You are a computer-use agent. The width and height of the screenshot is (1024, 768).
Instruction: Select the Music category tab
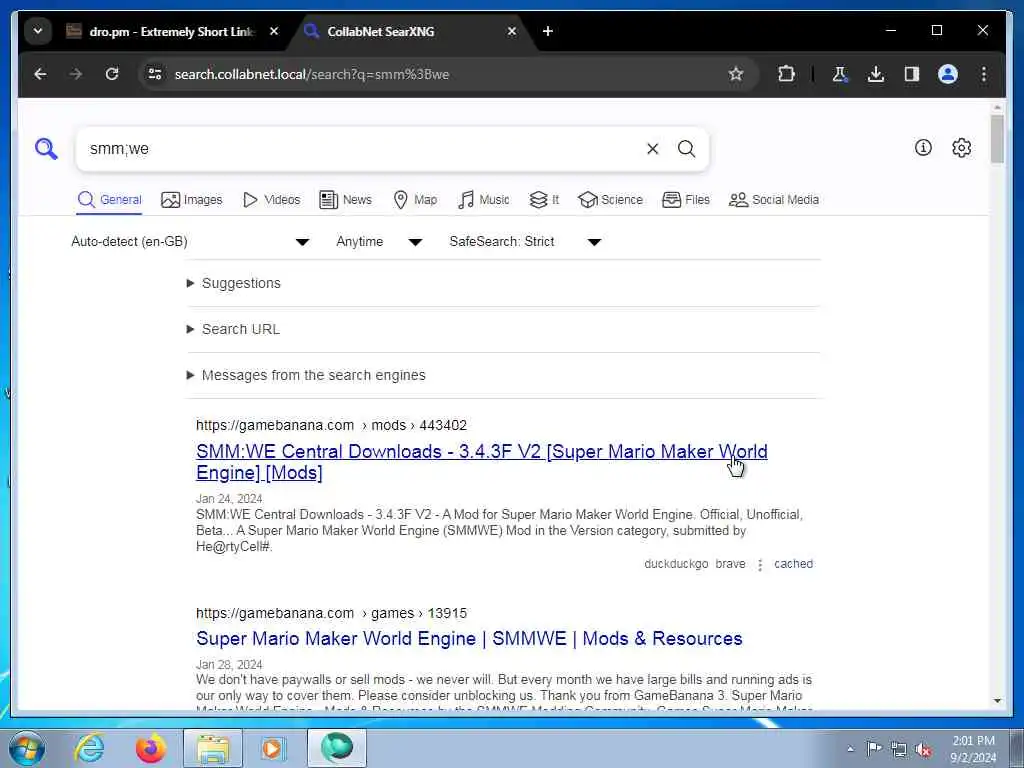point(483,200)
